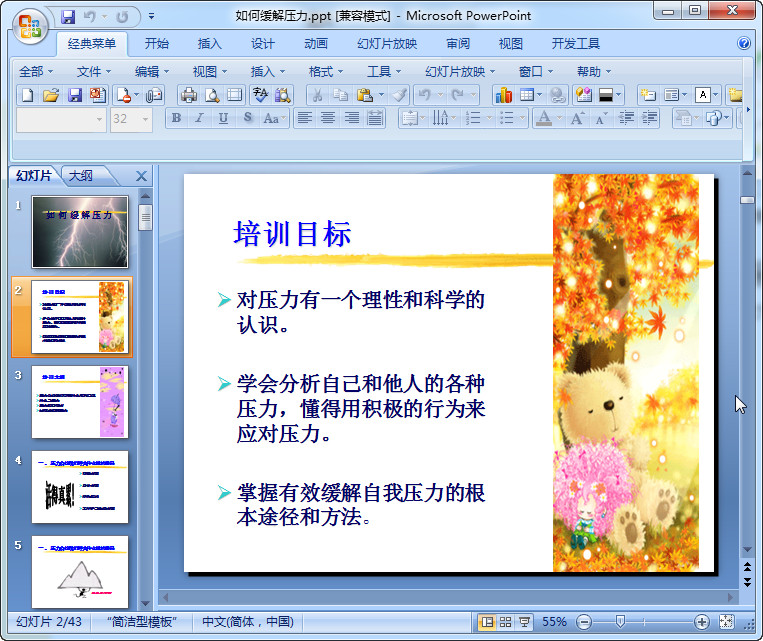The image size is (763, 641).
Task: Open the research books icon
Action: click(283, 95)
